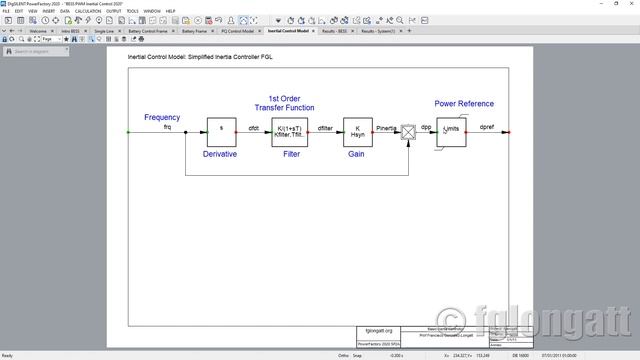Image resolution: width=640 pixels, height=360 pixels.
Task: Click the magnifier search icon in main toolbar
Action: (x=400, y=20)
